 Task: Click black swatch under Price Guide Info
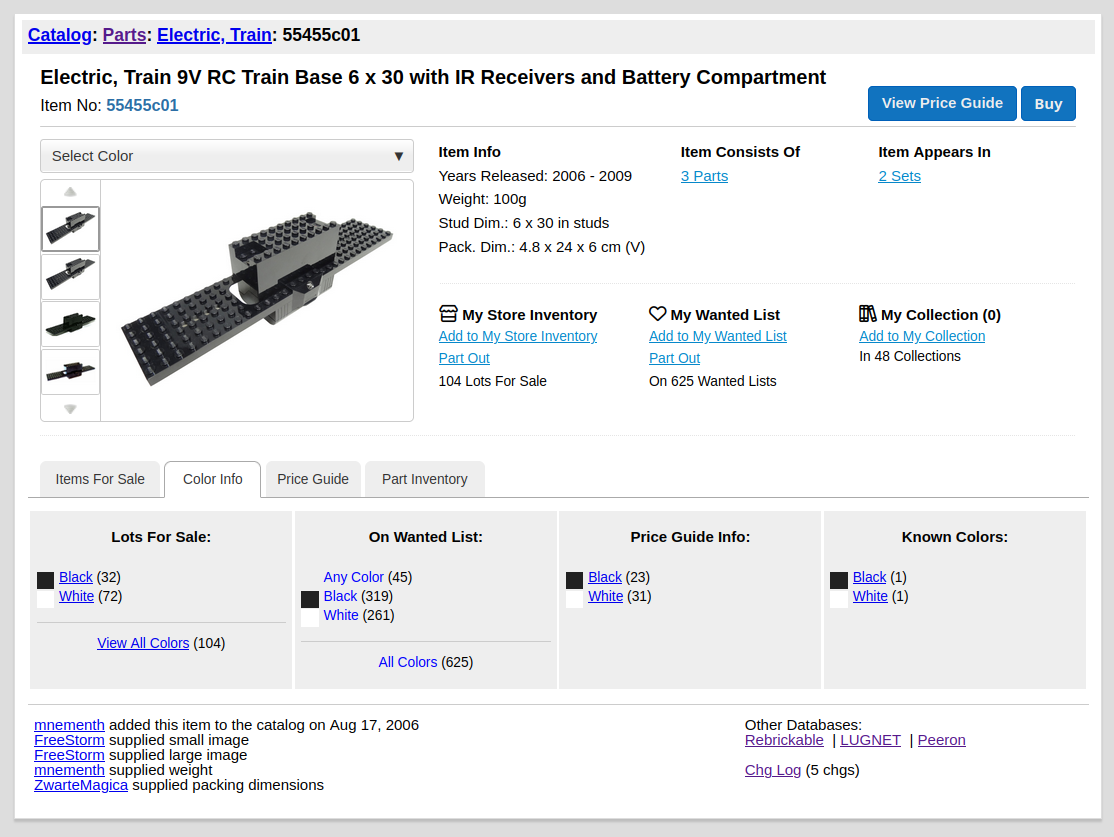click(575, 580)
